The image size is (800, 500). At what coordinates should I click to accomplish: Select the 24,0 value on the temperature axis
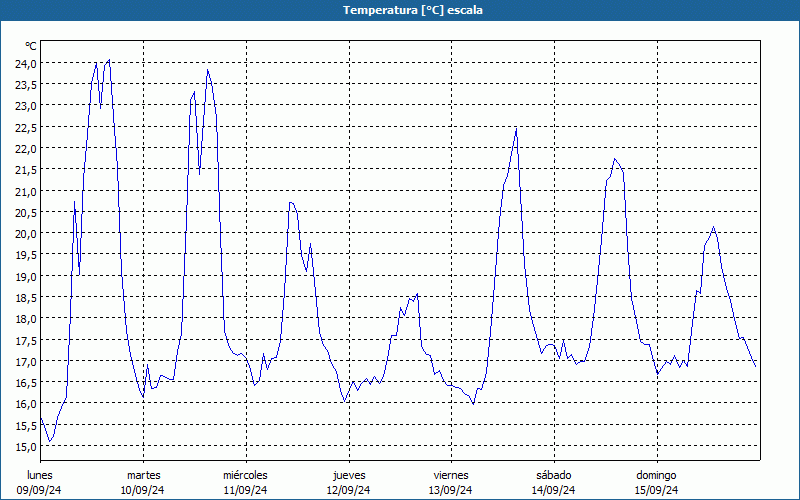pos(26,63)
